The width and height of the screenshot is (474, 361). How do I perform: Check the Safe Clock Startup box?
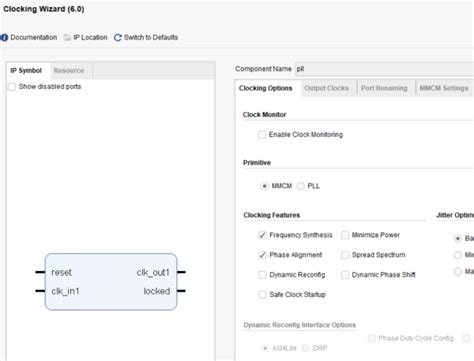[x=262, y=295]
